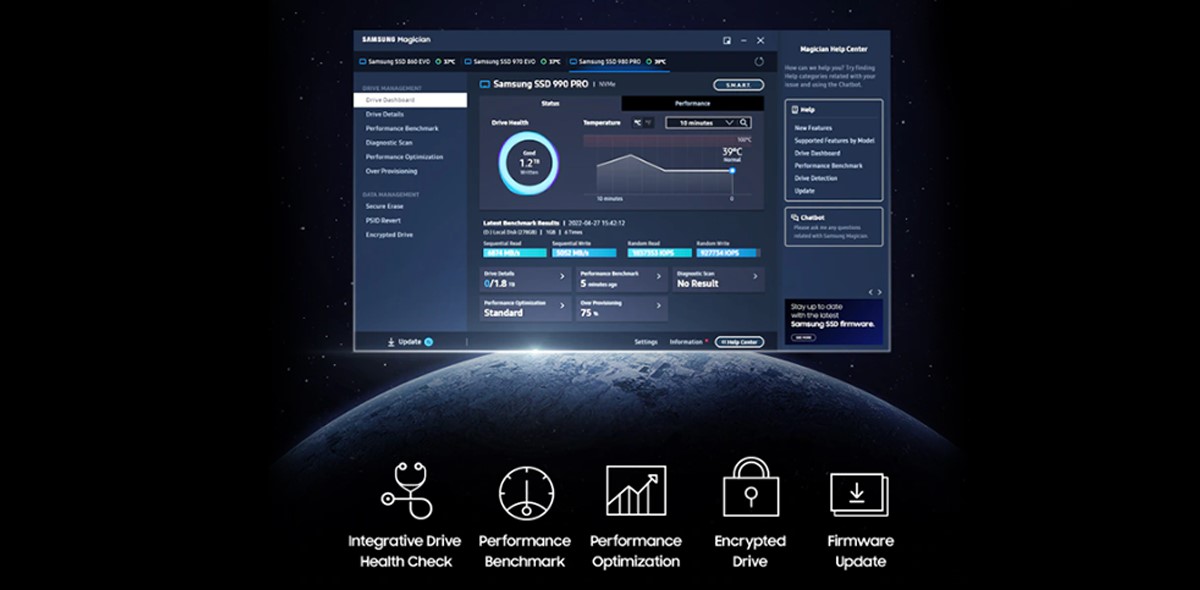Click the Update button at bottom left
Viewport: 1200px width, 590px height.
pos(410,342)
